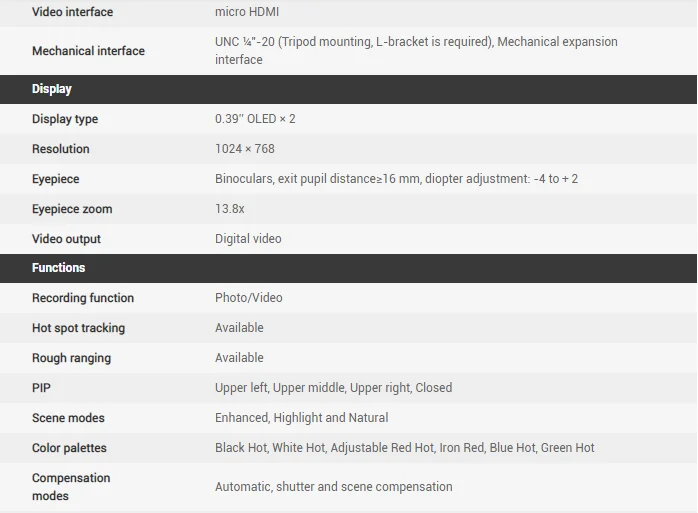Click the Scene modes label
The height and width of the screenshot is (513, 698).
[x=68, y=418]
